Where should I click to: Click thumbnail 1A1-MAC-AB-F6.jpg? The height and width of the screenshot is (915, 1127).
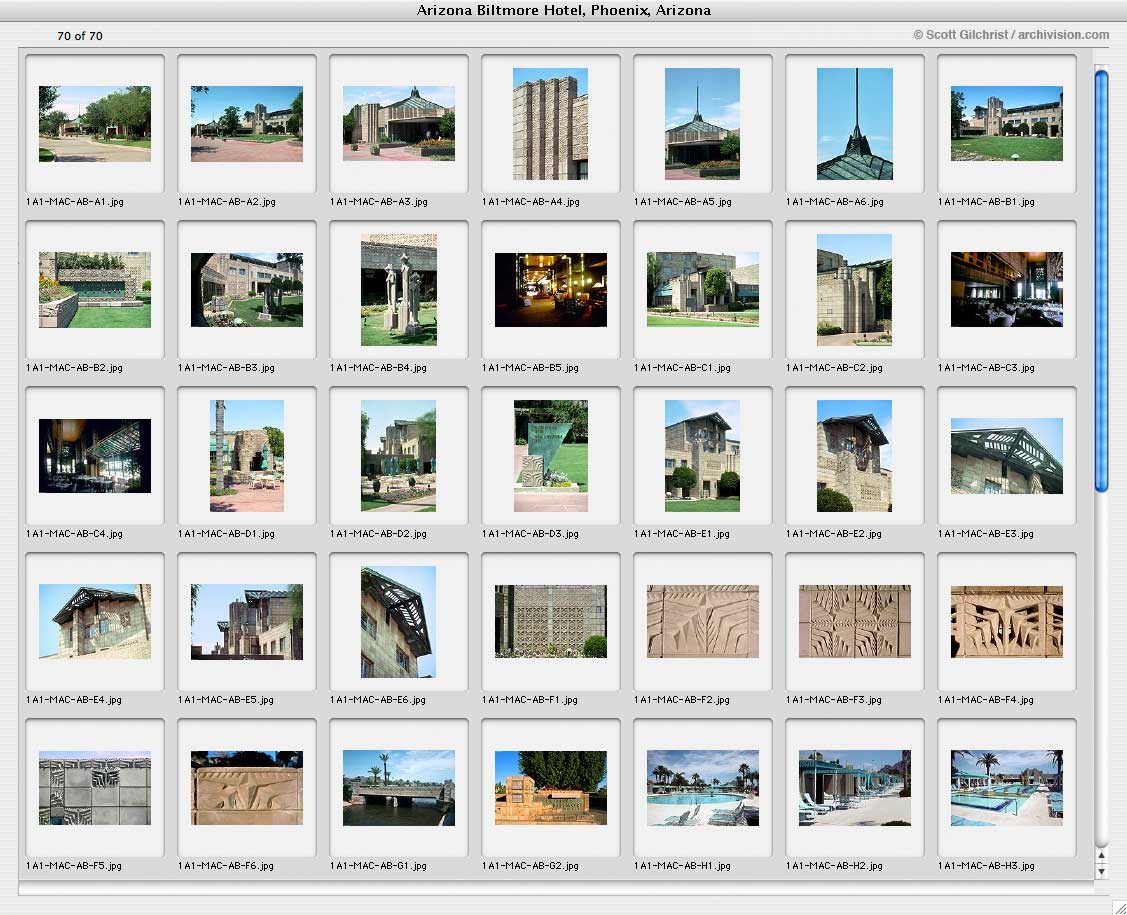[247, 788]
